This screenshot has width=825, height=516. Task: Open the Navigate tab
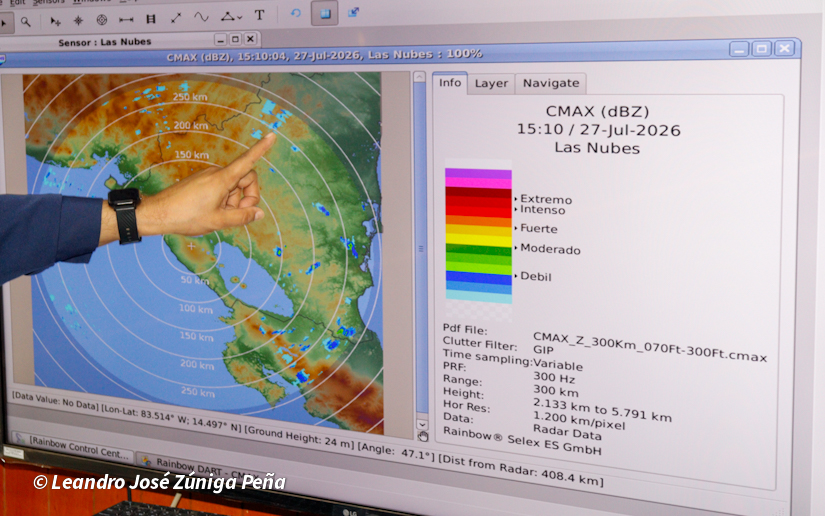point(551,83)
